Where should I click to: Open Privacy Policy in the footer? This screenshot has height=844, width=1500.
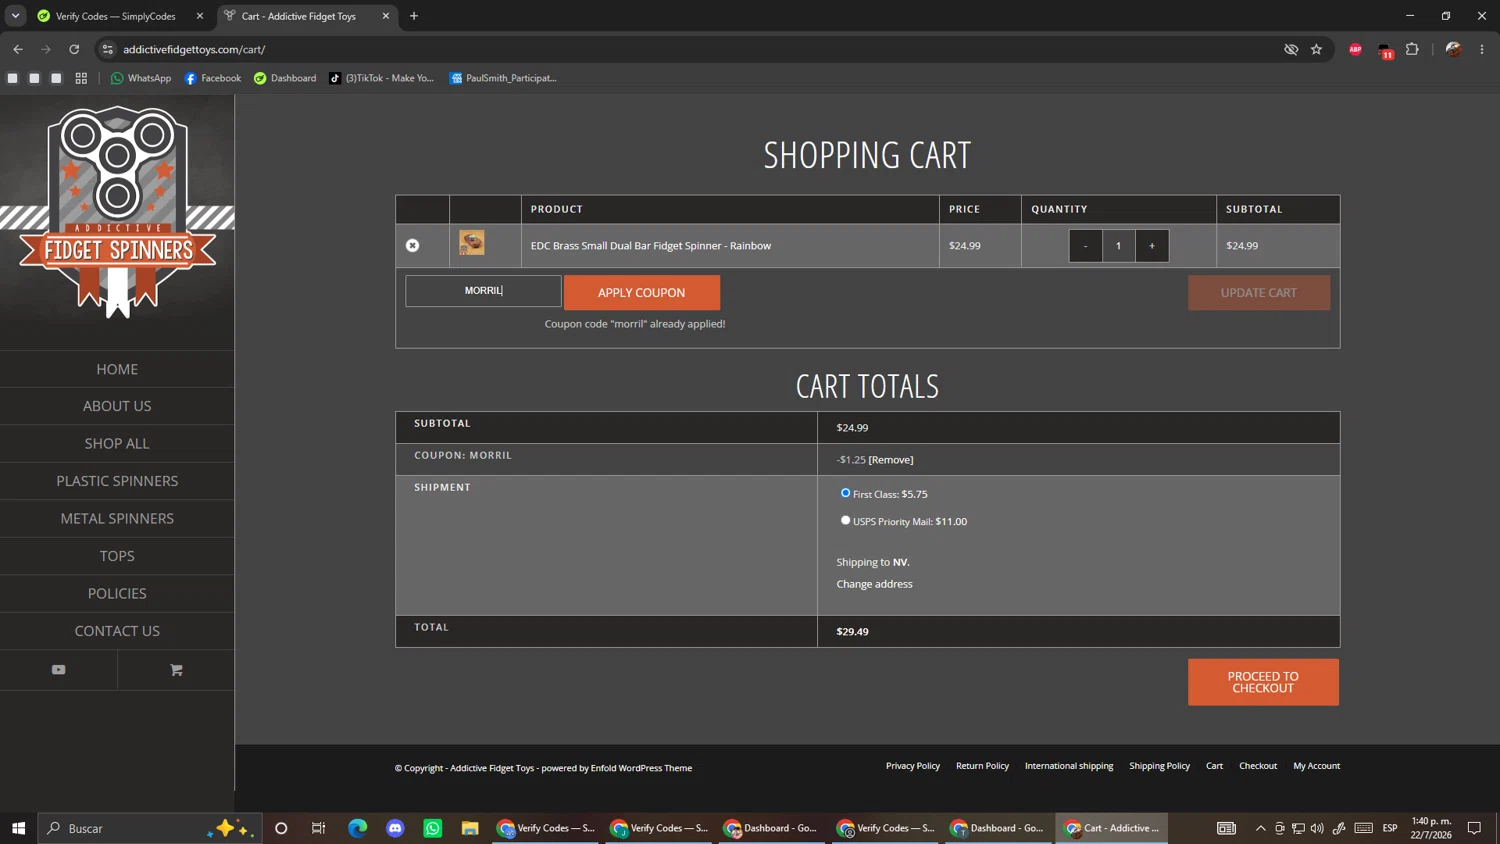(x=913, y=766)
